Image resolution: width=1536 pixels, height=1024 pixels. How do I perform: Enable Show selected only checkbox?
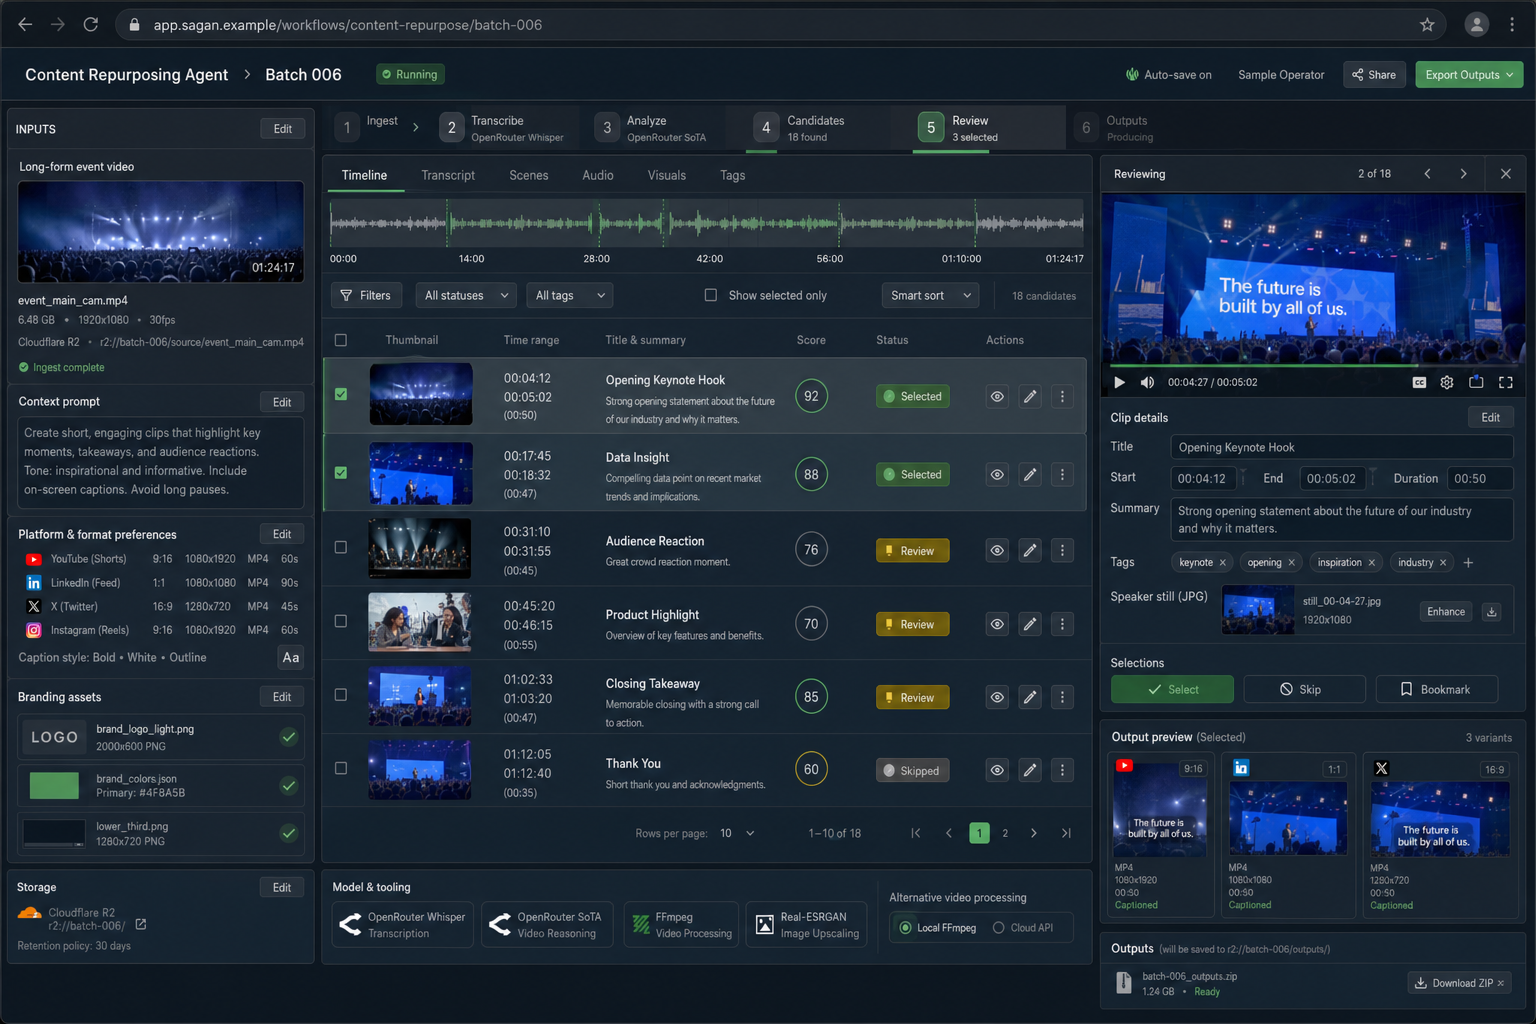711,295
